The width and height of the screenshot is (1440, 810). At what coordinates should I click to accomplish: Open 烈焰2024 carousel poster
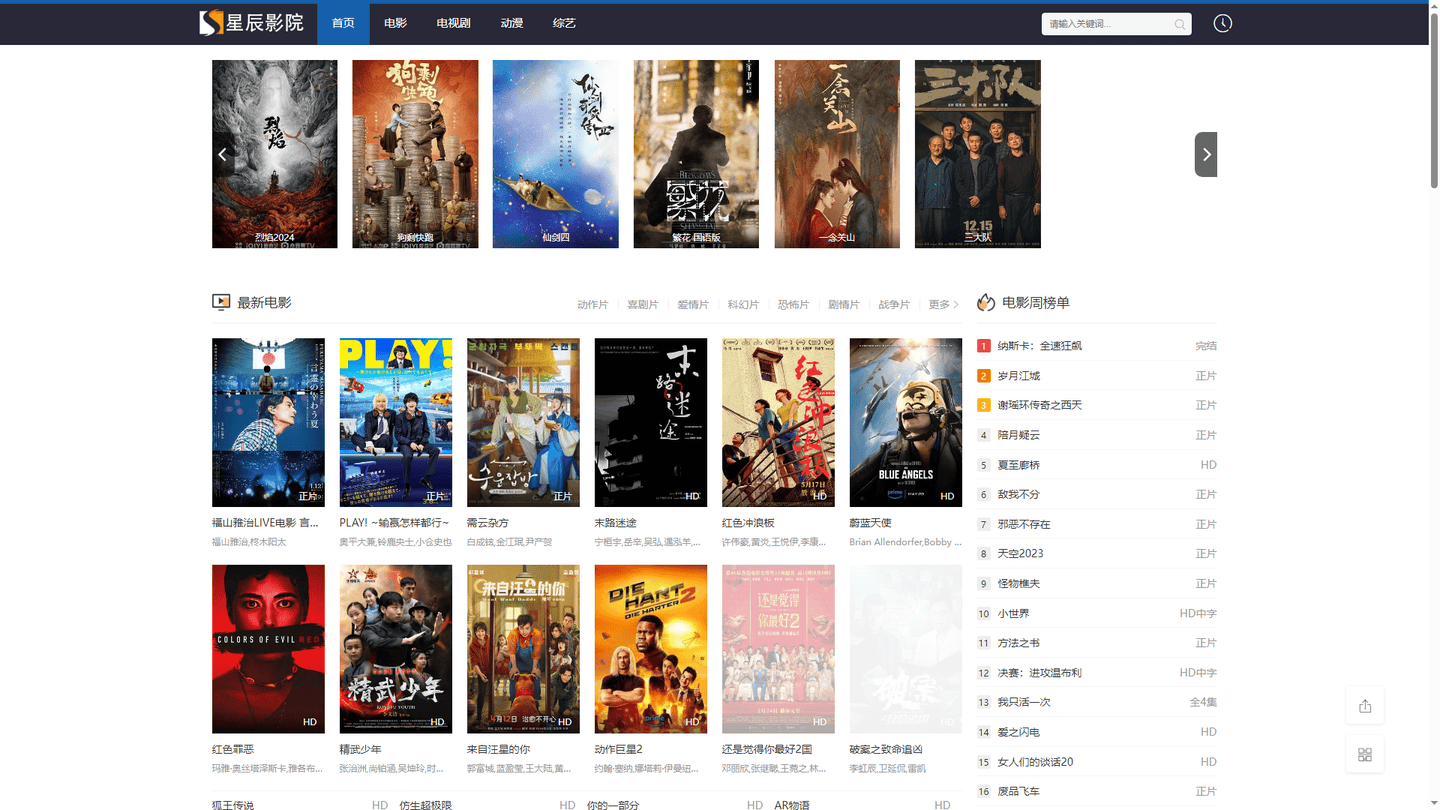coord(274,154)
